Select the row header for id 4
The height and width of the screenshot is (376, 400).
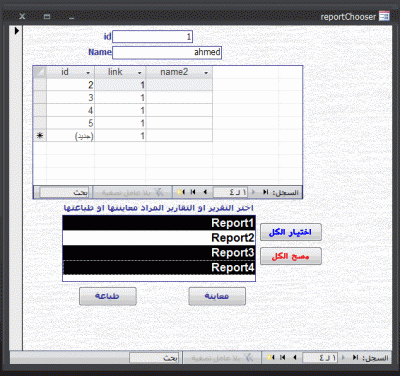point(40,110)
